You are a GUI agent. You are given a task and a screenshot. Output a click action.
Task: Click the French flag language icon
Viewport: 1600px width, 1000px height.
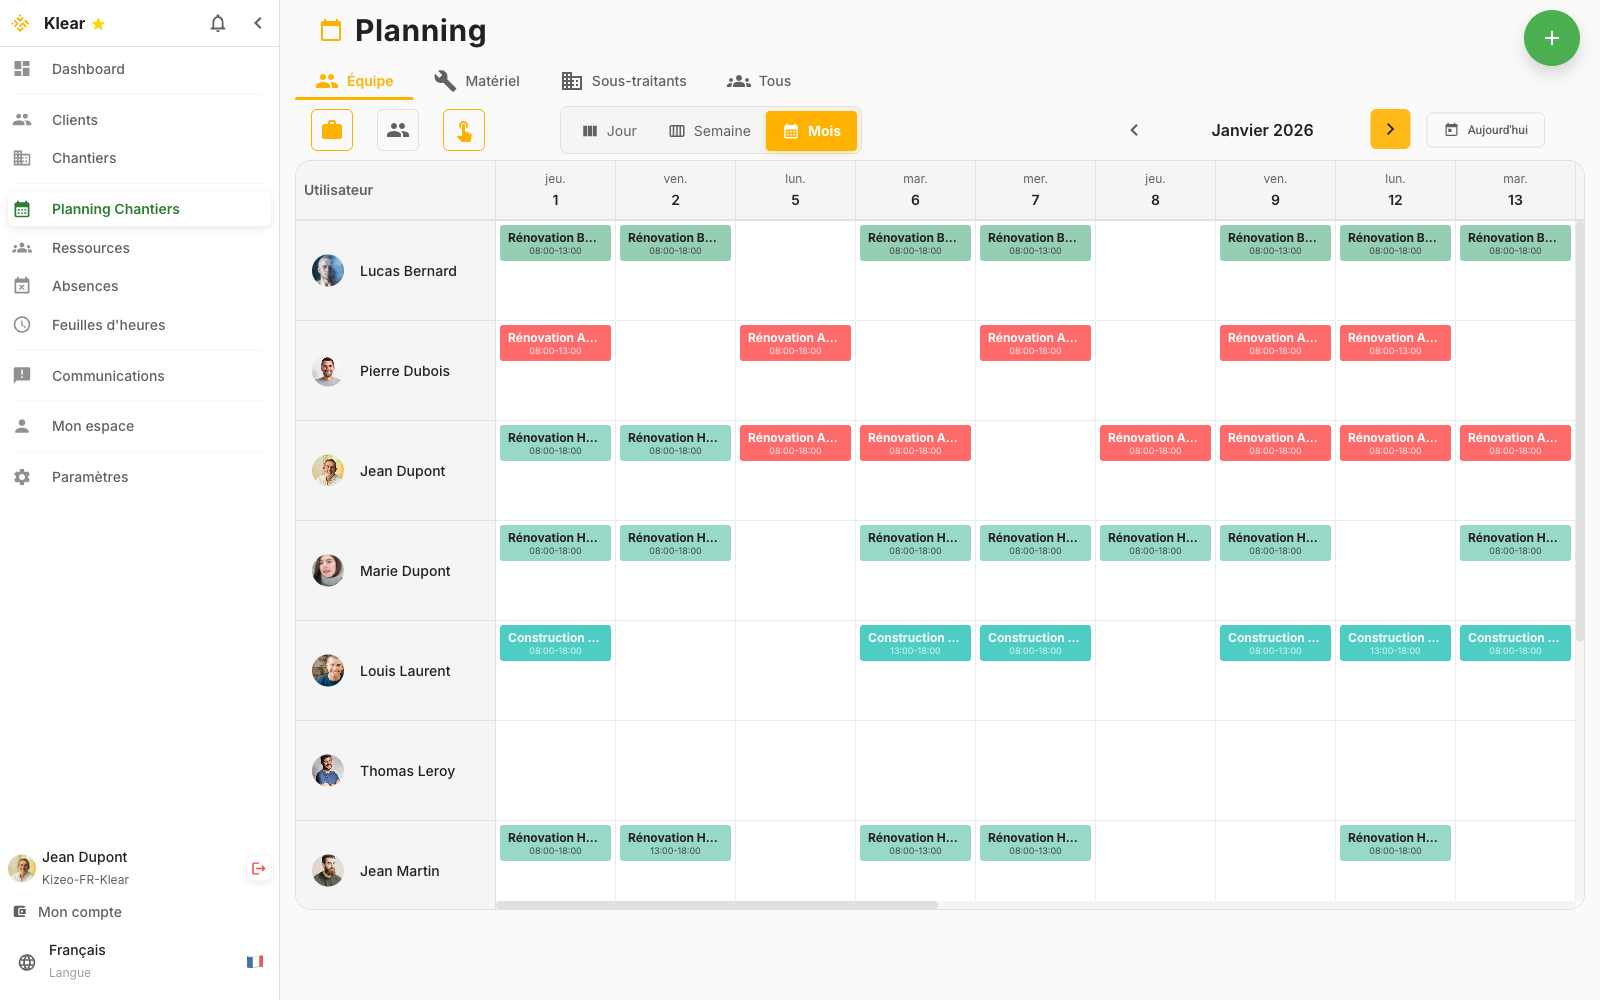pyautogui.click(x=255, y=961)
